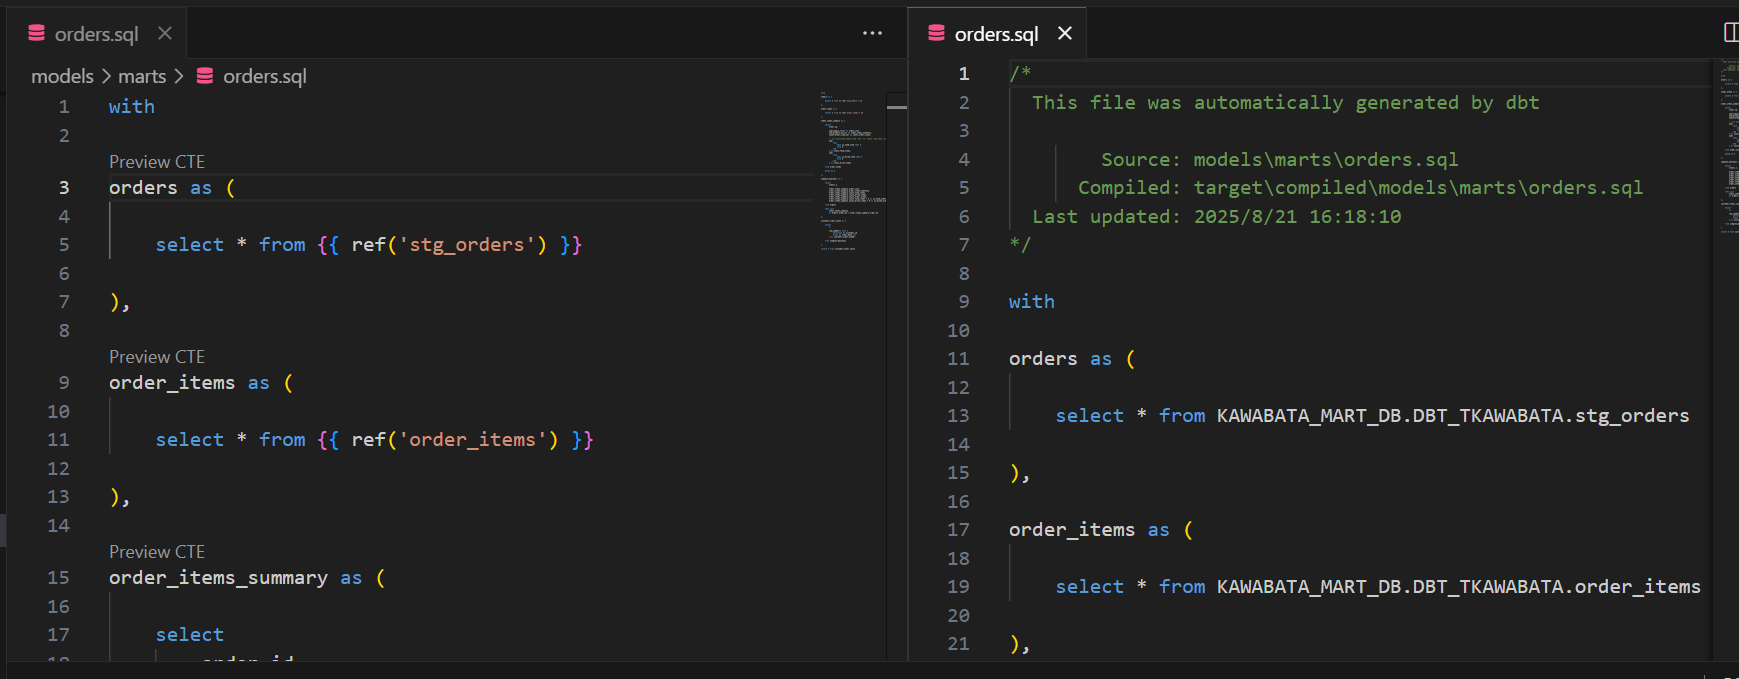Image resolution: width=1739 pixels, height=679 pixels.
Task: Click the closing '),' on right line 15
Action: (x=1020, y=473)
